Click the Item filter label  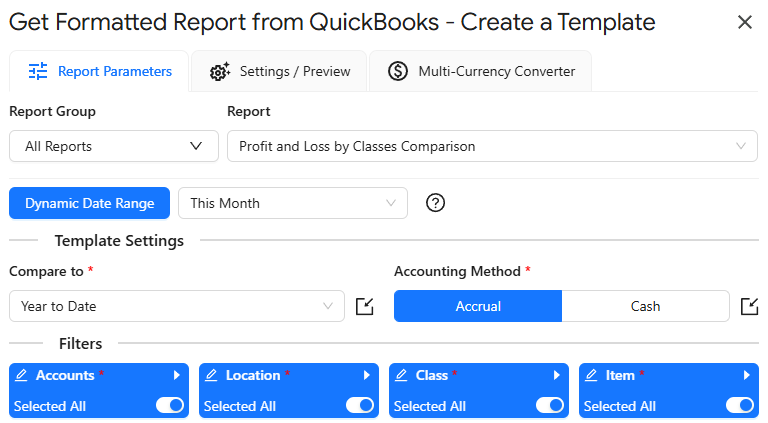point(620,376)
